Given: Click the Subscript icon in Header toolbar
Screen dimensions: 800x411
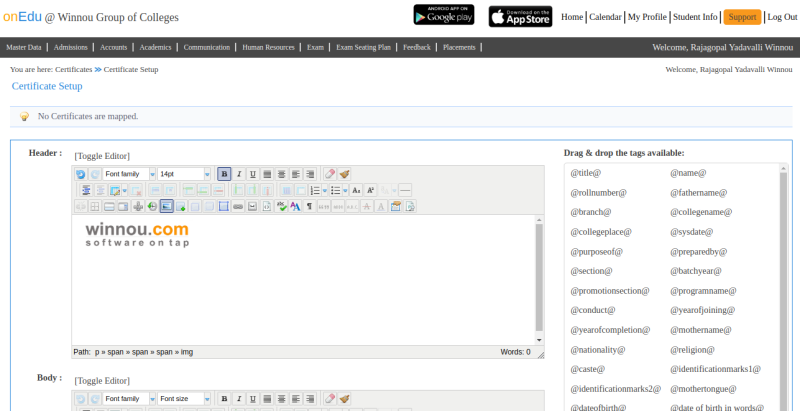Looking at the screenshot, I should (x=356, y=190).
